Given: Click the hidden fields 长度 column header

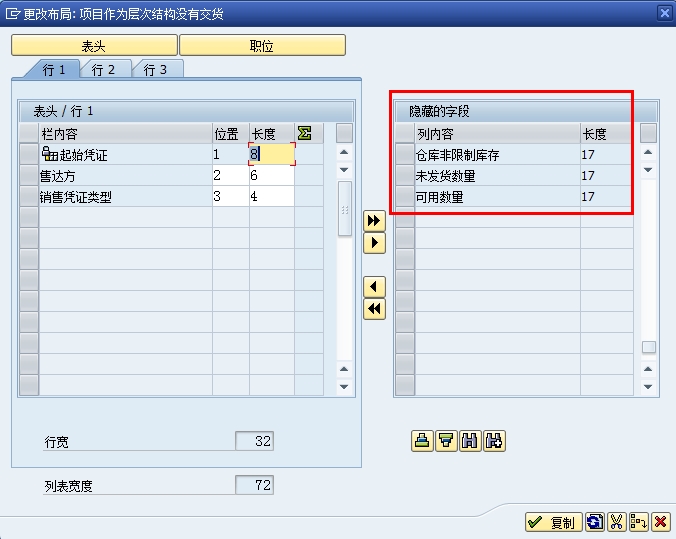Looking at the screenshot, I should pyautogui.click(x=607, y=133).
